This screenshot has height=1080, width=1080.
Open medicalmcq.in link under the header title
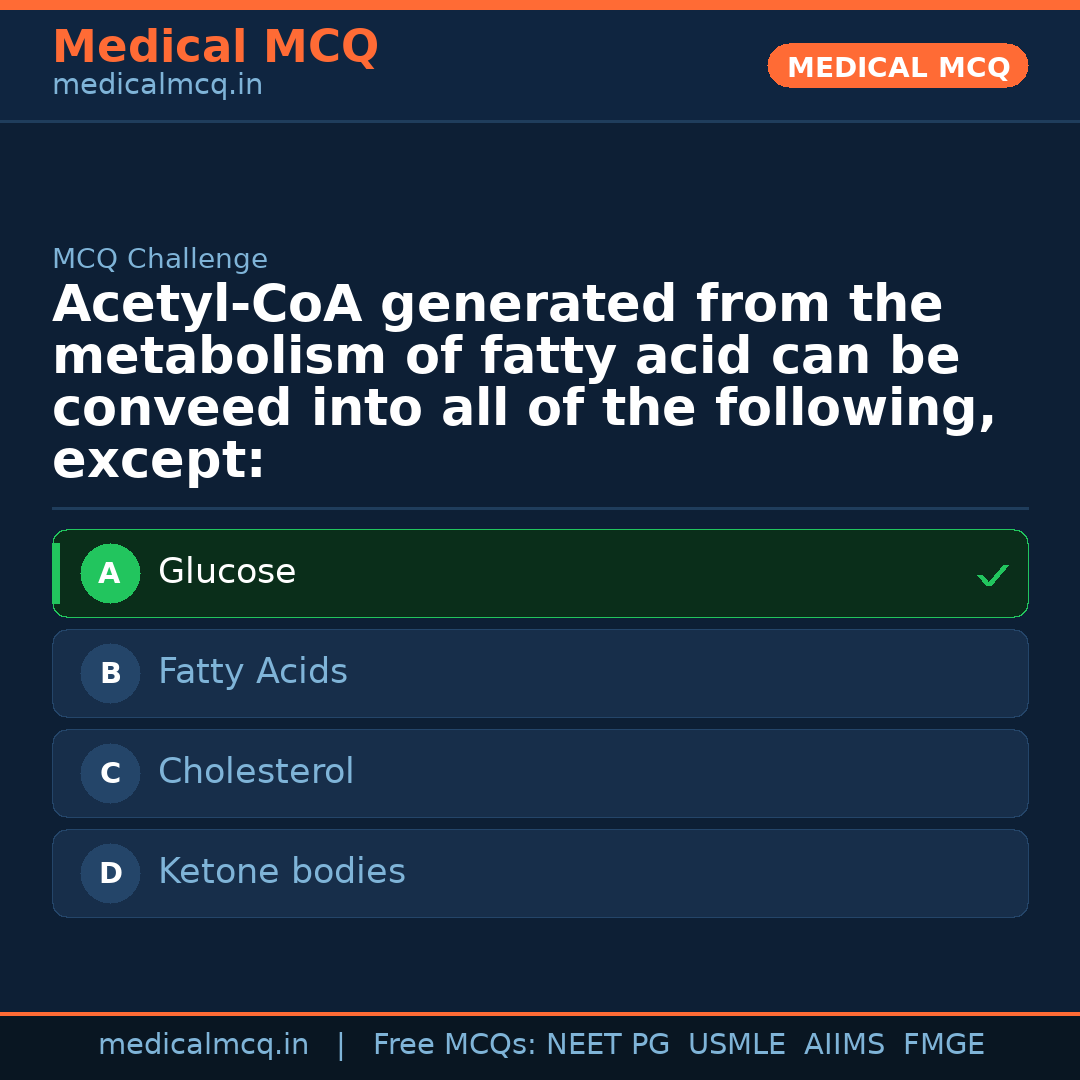click(157, 86)
